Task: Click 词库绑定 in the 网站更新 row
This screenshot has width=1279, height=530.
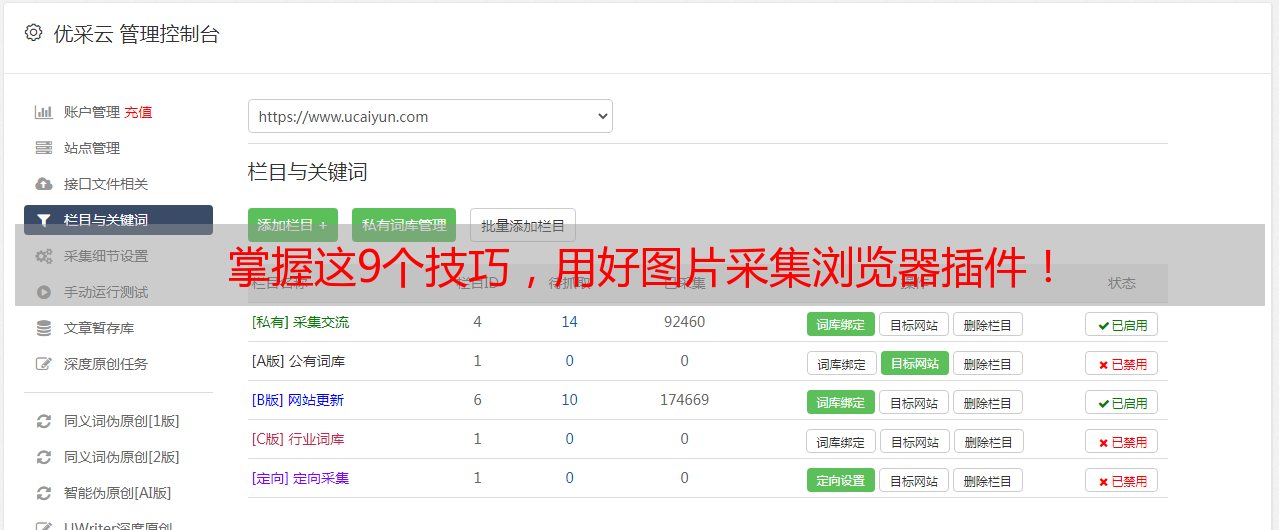Action: 841,402
